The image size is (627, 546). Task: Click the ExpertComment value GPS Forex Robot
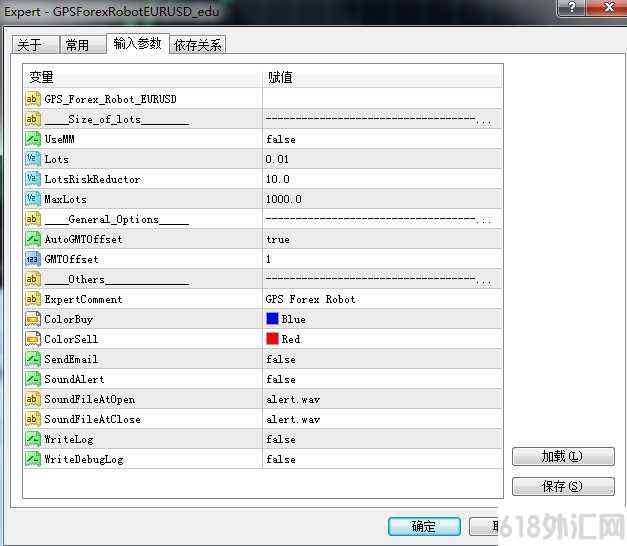click(310, 299)
